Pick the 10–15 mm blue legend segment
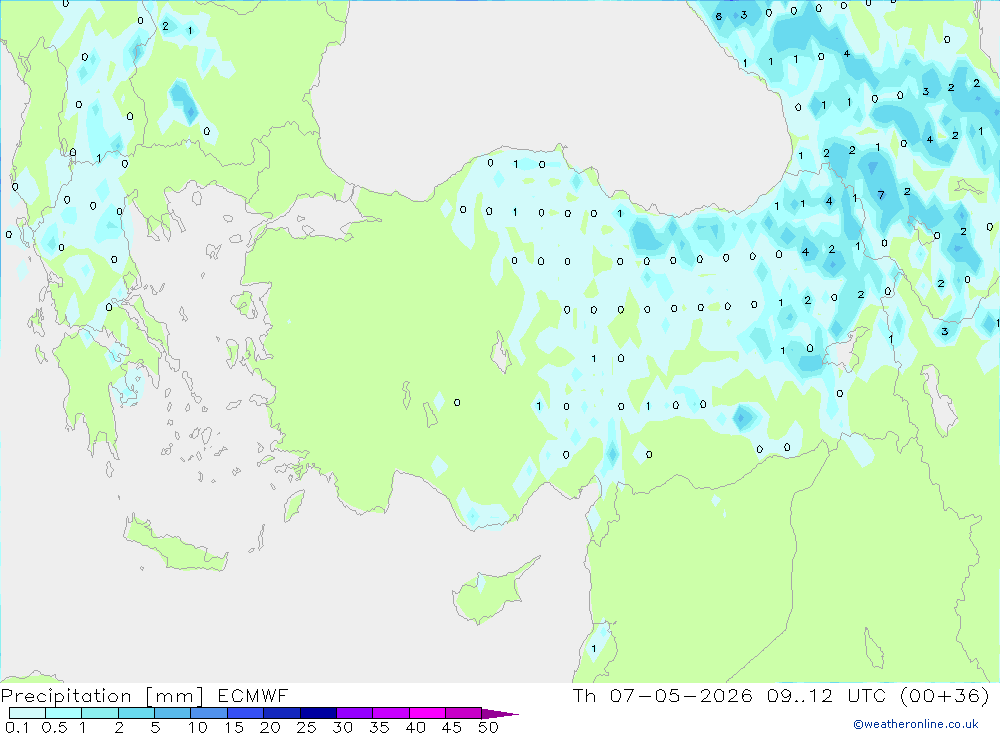1000x733 pixels. point(209,713)
